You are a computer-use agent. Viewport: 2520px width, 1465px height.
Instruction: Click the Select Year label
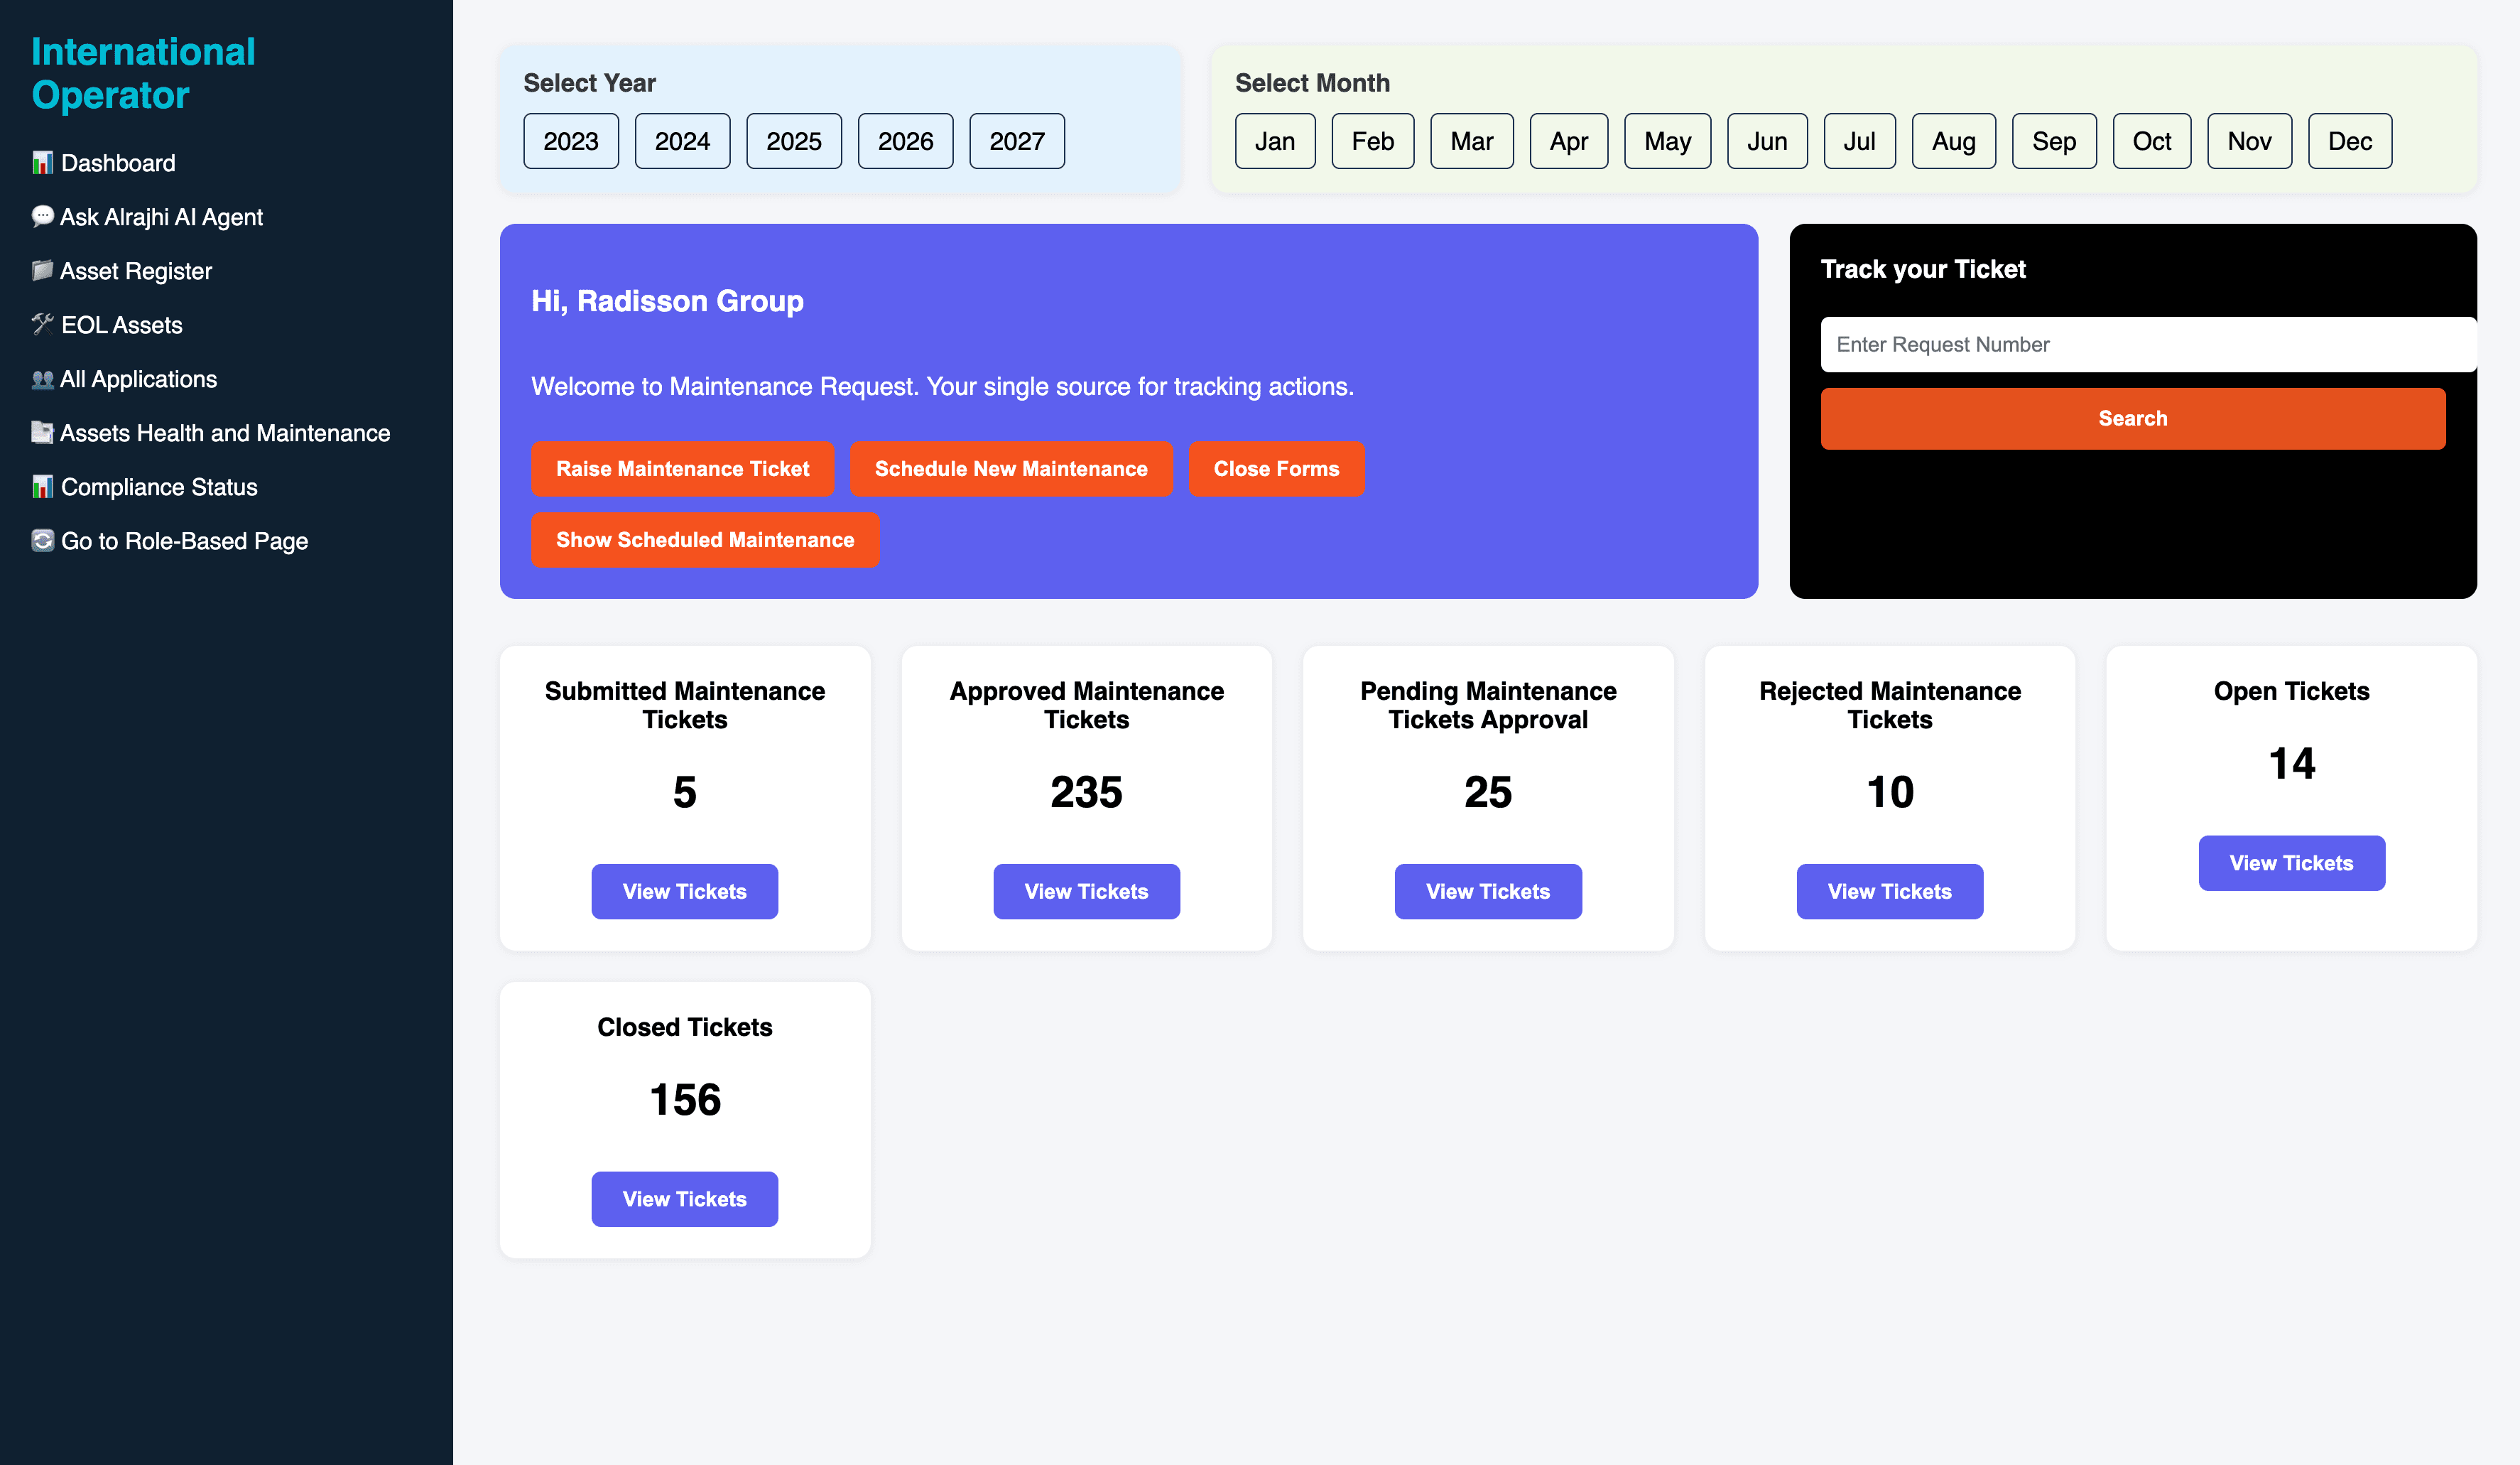(590, 83)
